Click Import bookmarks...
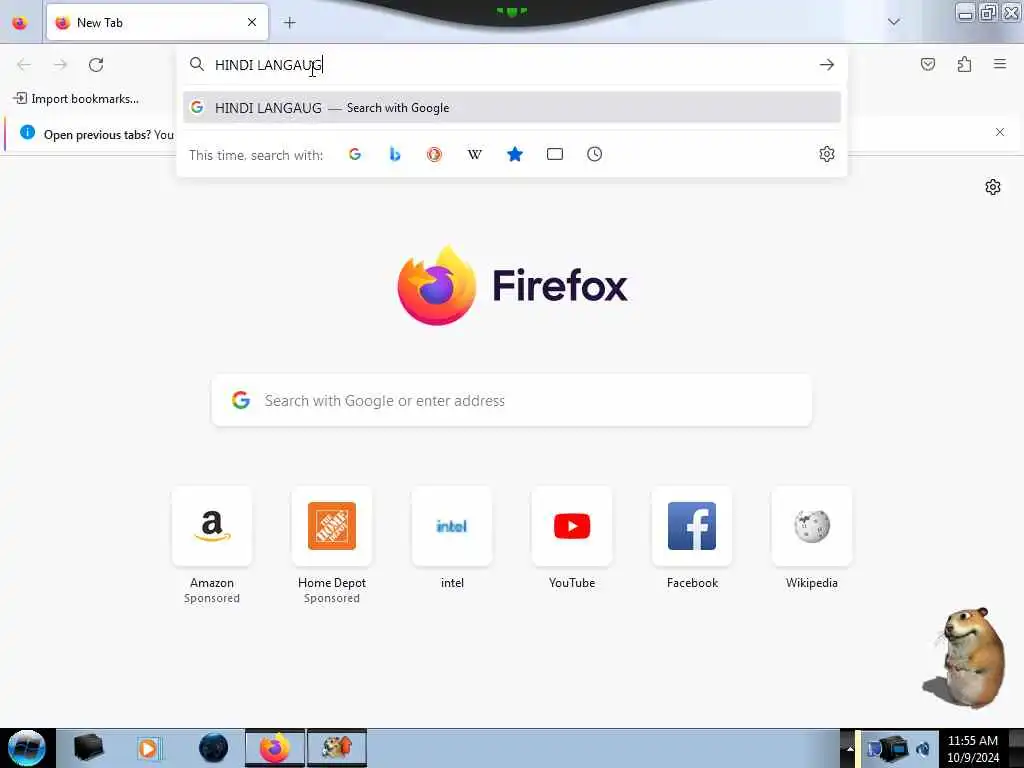 pos(76,99)
